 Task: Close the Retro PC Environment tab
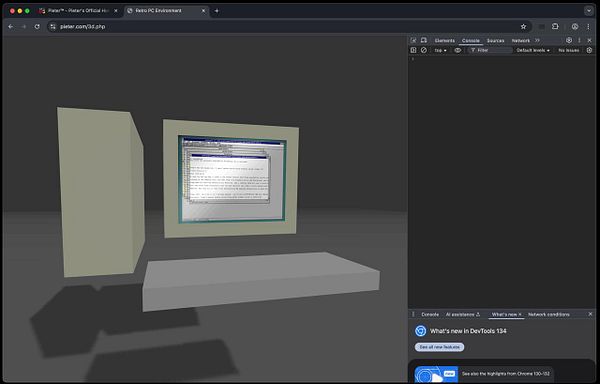(x=204, y=11)
